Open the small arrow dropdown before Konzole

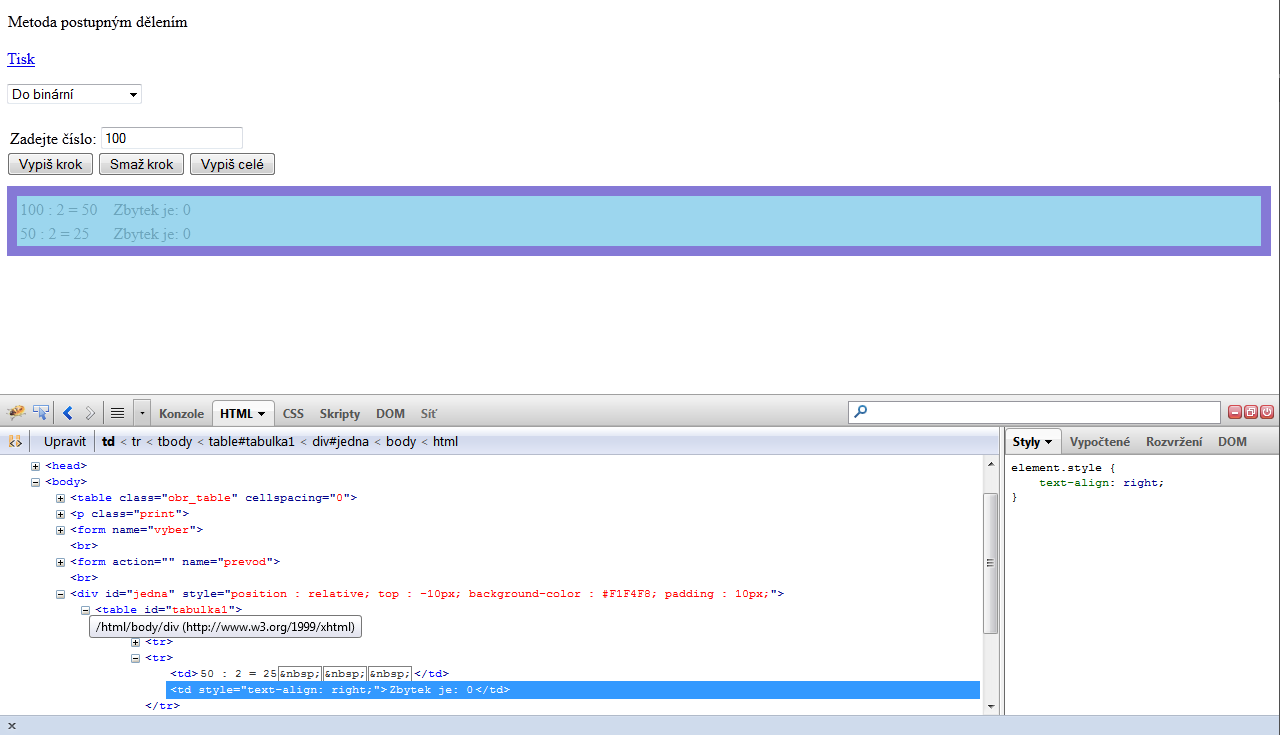click(x=142, y=412)
